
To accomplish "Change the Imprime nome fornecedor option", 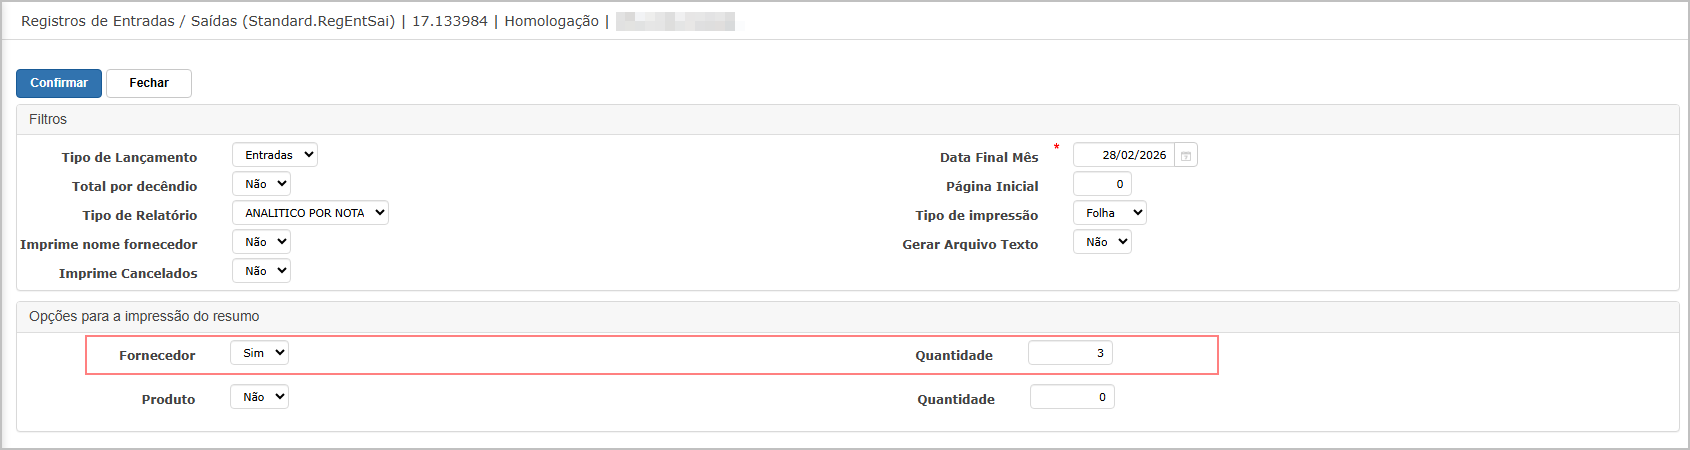I will point(261,242).
